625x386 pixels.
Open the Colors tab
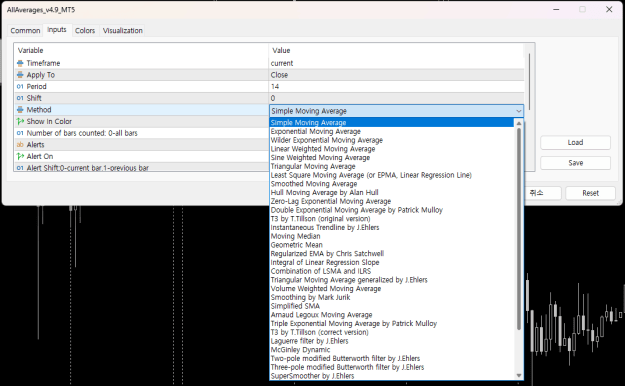pyautogui.click(x=85, y=30)
